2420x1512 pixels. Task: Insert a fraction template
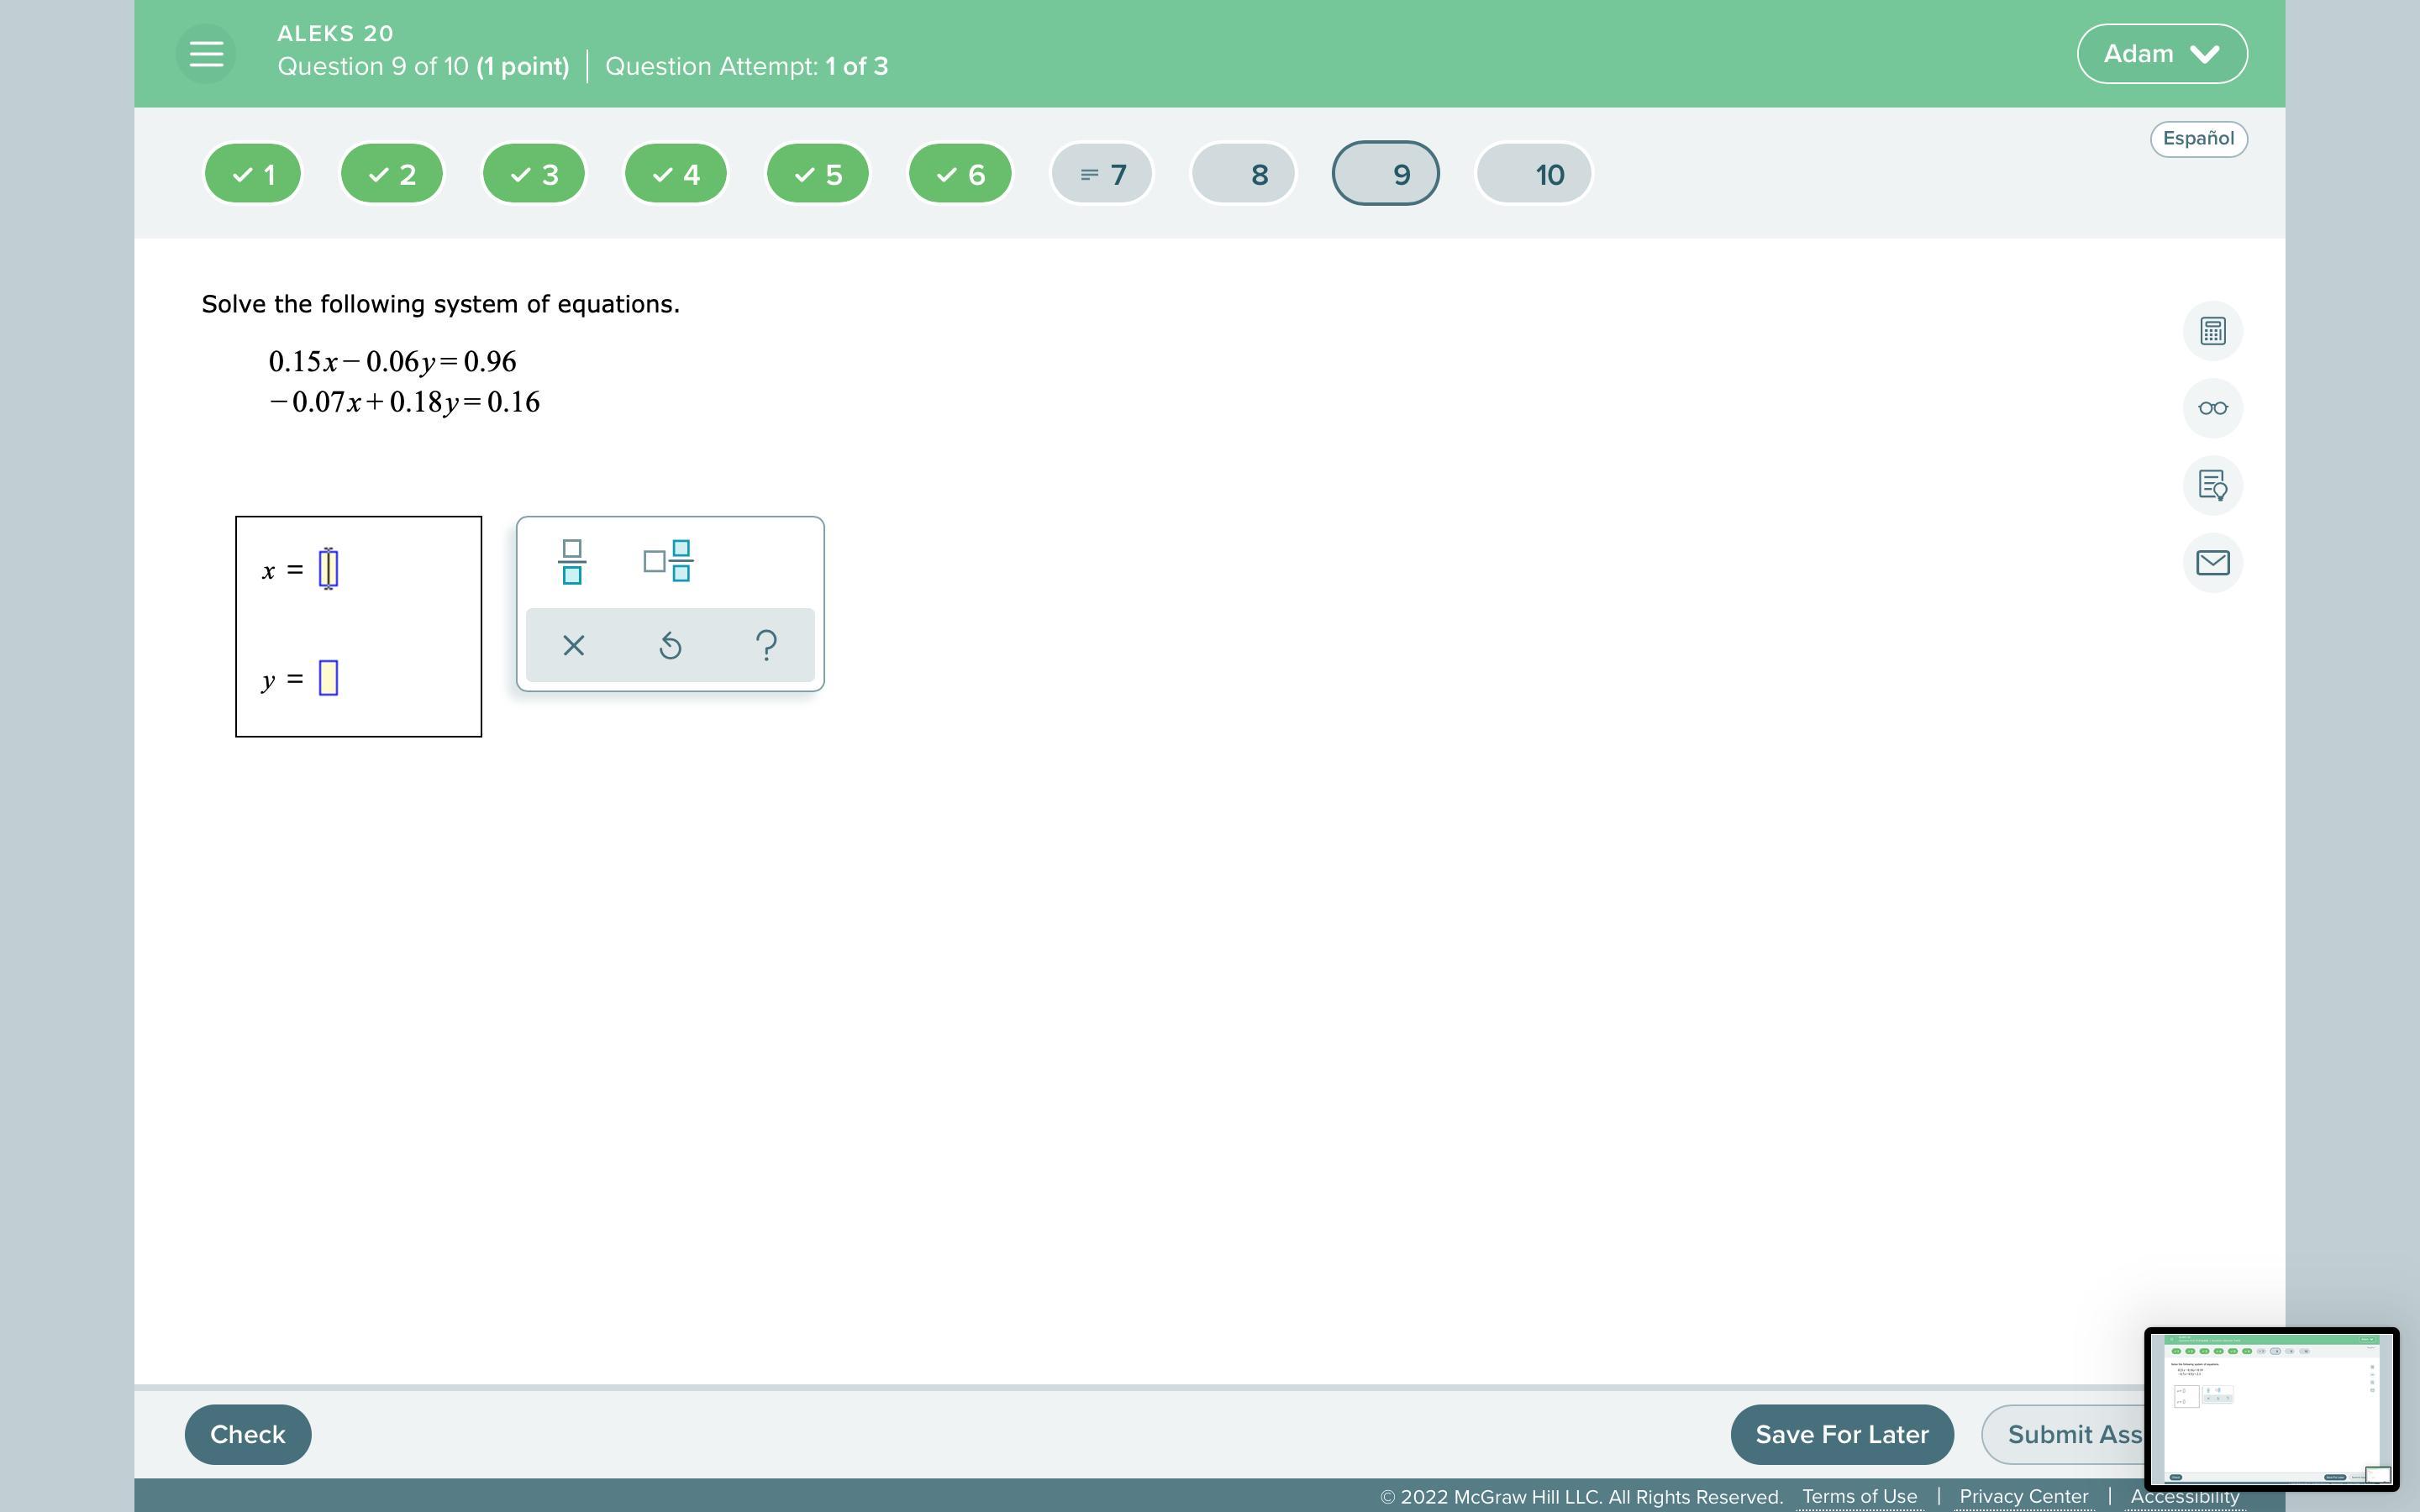[x=572, y=562]
